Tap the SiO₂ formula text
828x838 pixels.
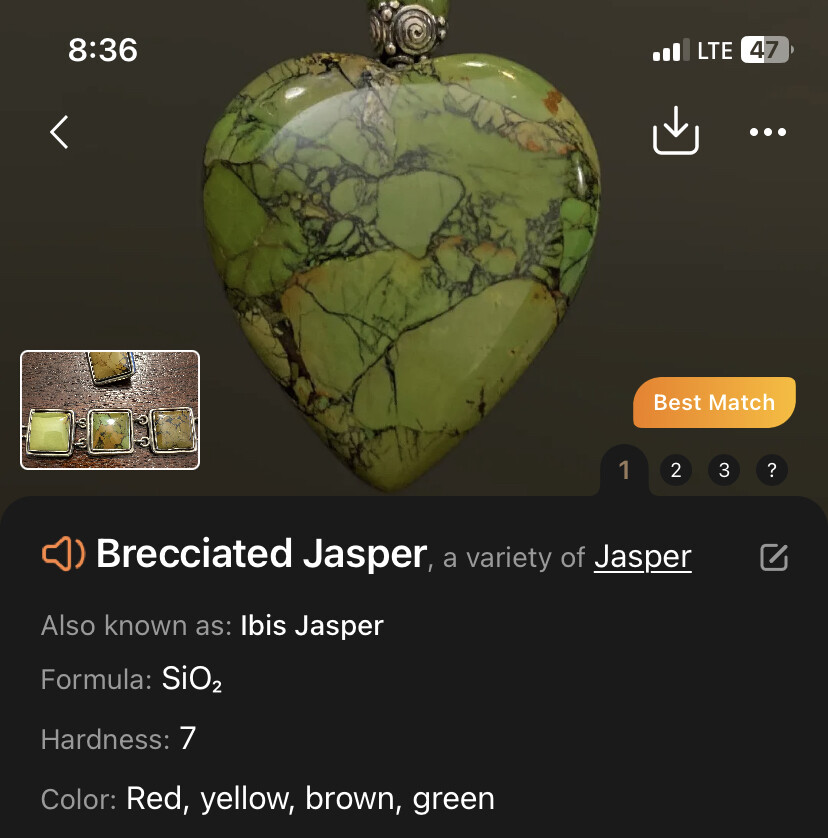(192, 679)
